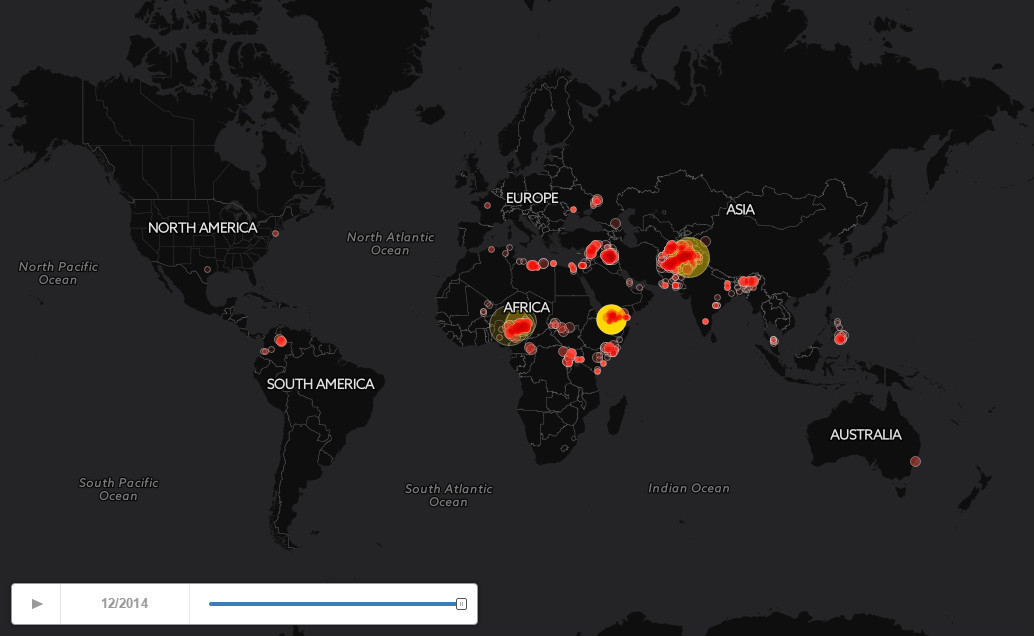
Task: Select the red cluster in Somalia
Action: (x=610, y=348)
